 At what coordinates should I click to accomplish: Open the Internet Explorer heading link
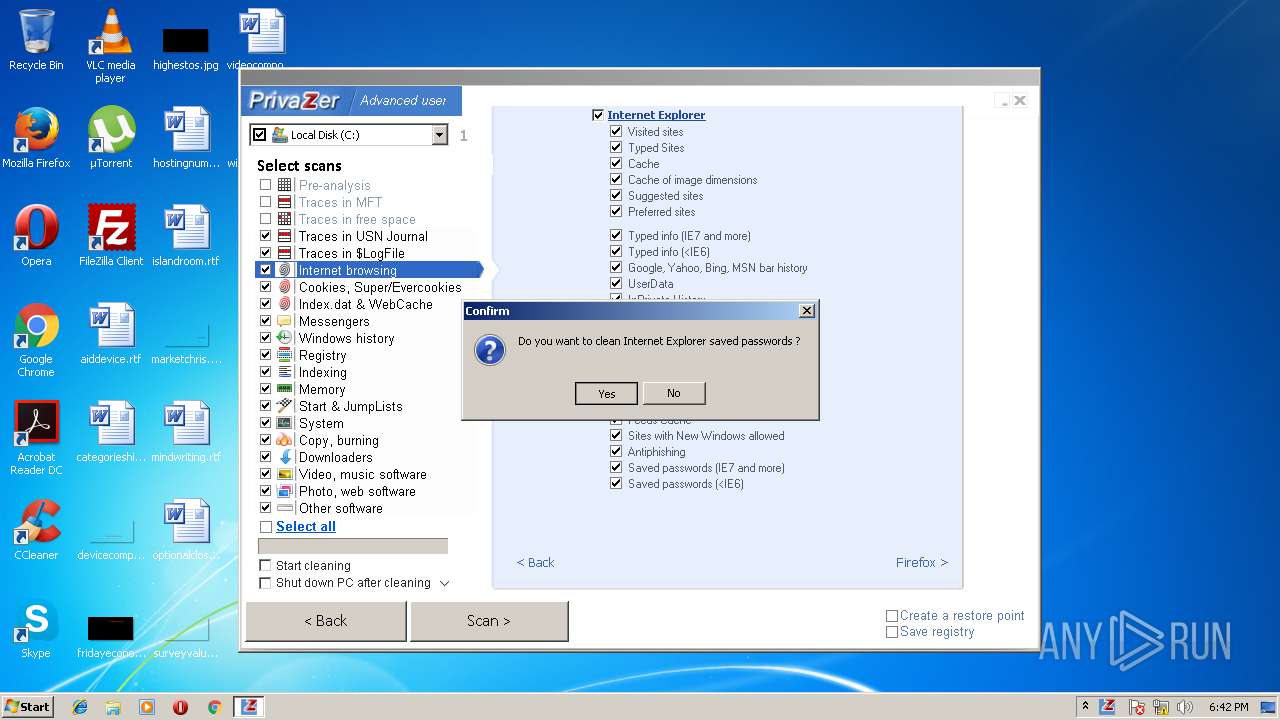tap(656, 115)
